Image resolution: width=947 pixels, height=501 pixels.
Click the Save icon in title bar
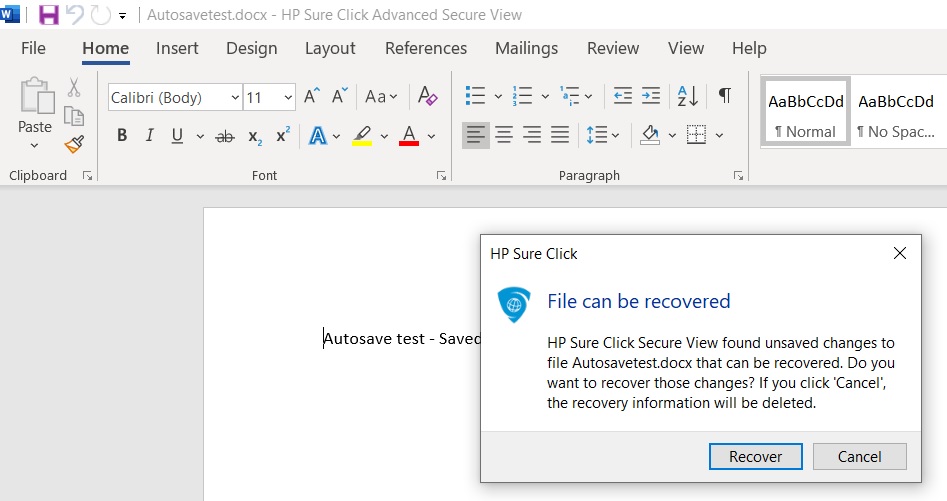pos(49,14)
